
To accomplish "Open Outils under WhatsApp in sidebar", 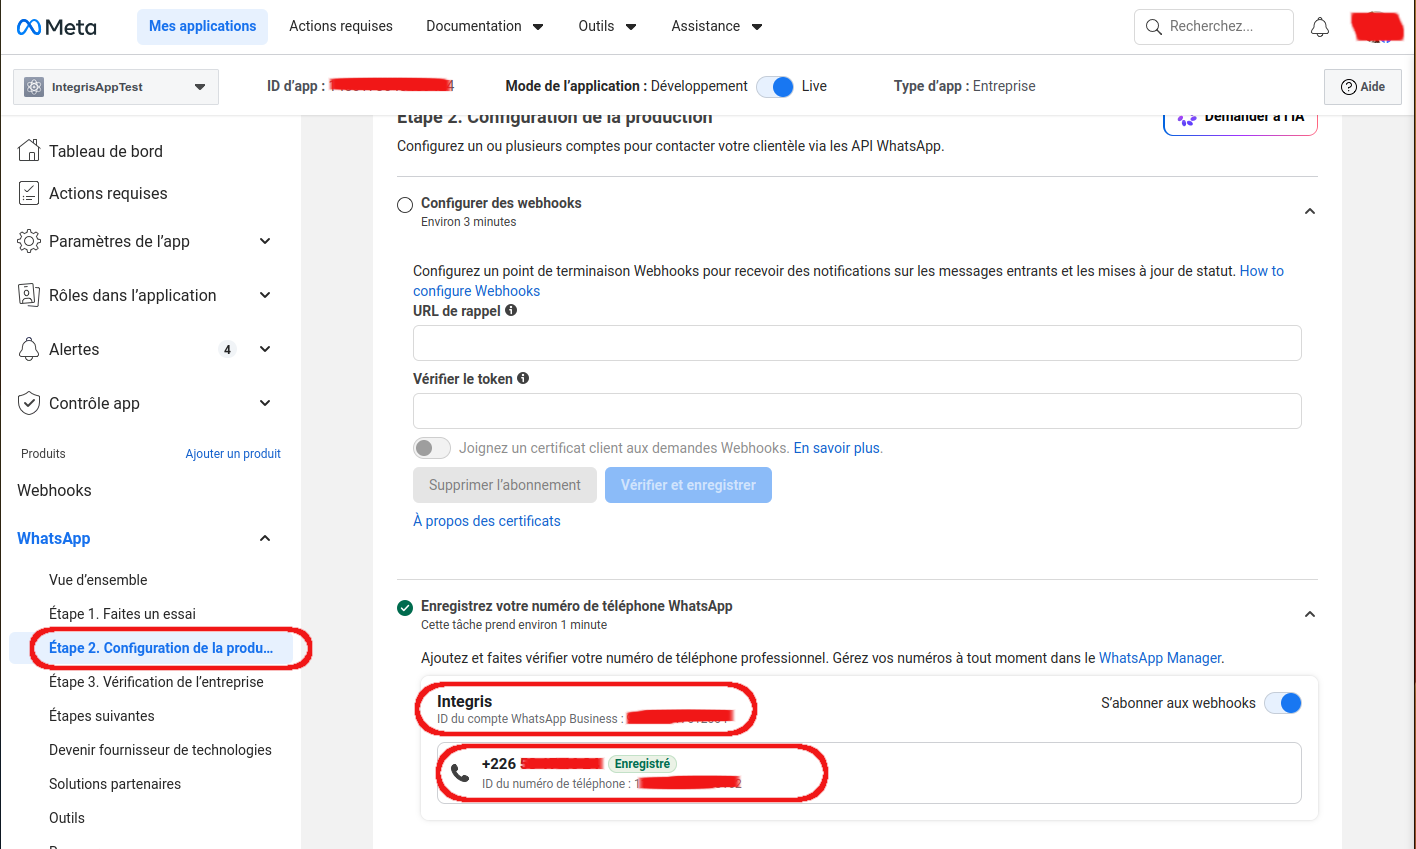I will tap(67, 818).
